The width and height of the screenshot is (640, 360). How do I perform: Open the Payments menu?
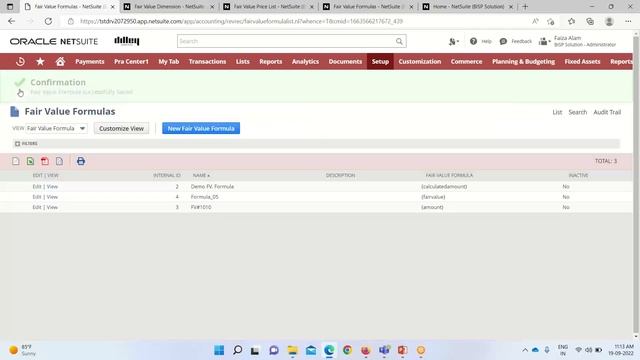click(x=90, y=62)
